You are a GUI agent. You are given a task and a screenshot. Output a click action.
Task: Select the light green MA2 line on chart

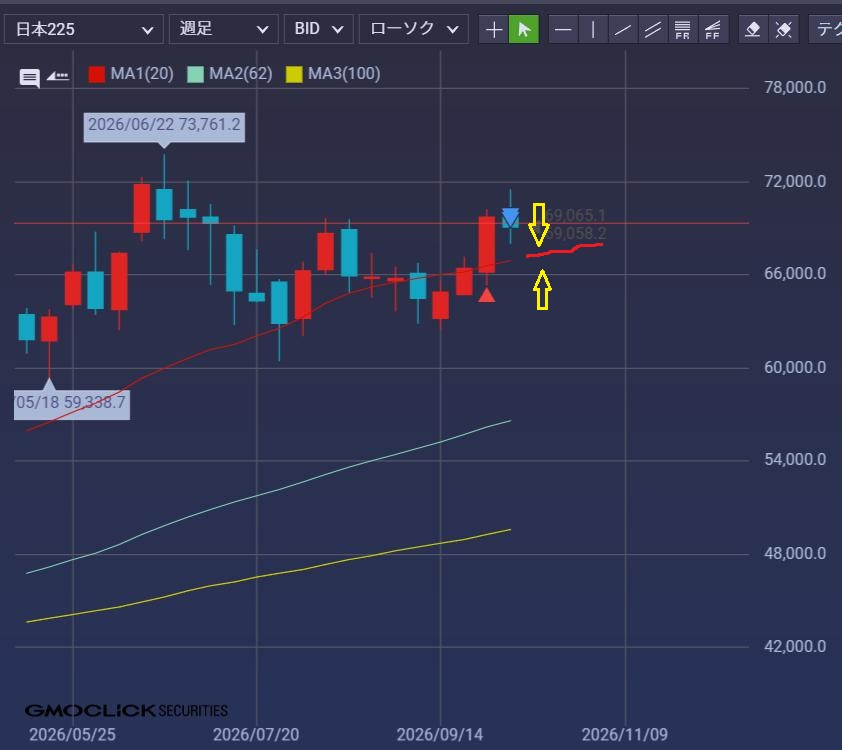click(x=268, y=492)
